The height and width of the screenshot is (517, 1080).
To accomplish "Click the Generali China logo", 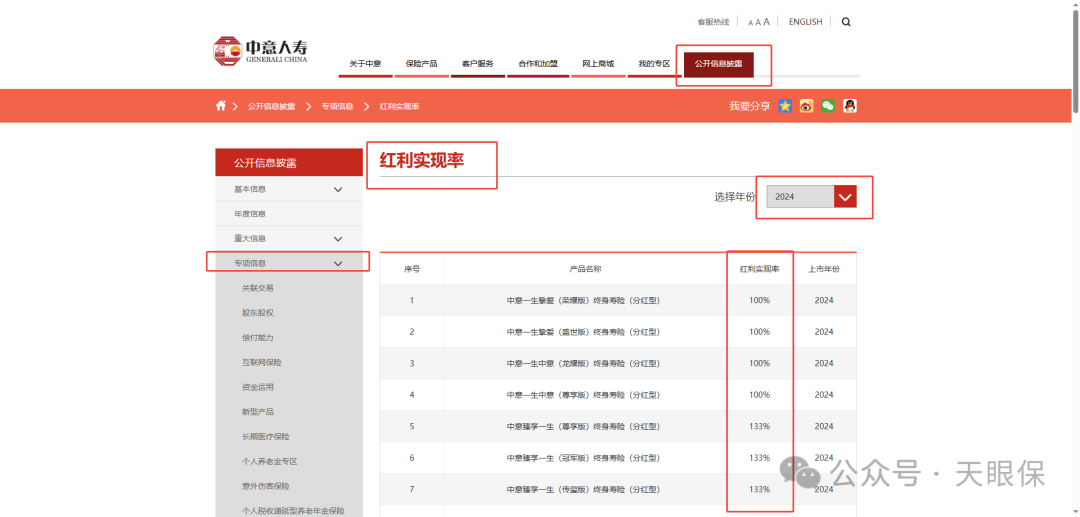I will [x=261, y=51].
